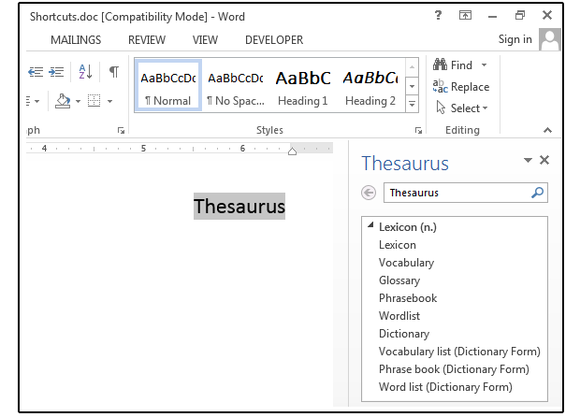Open the VIEW tab
Image resolution: width=580 pixels, height=417 pixels.
pyautogui.click(x=205, y=40)
